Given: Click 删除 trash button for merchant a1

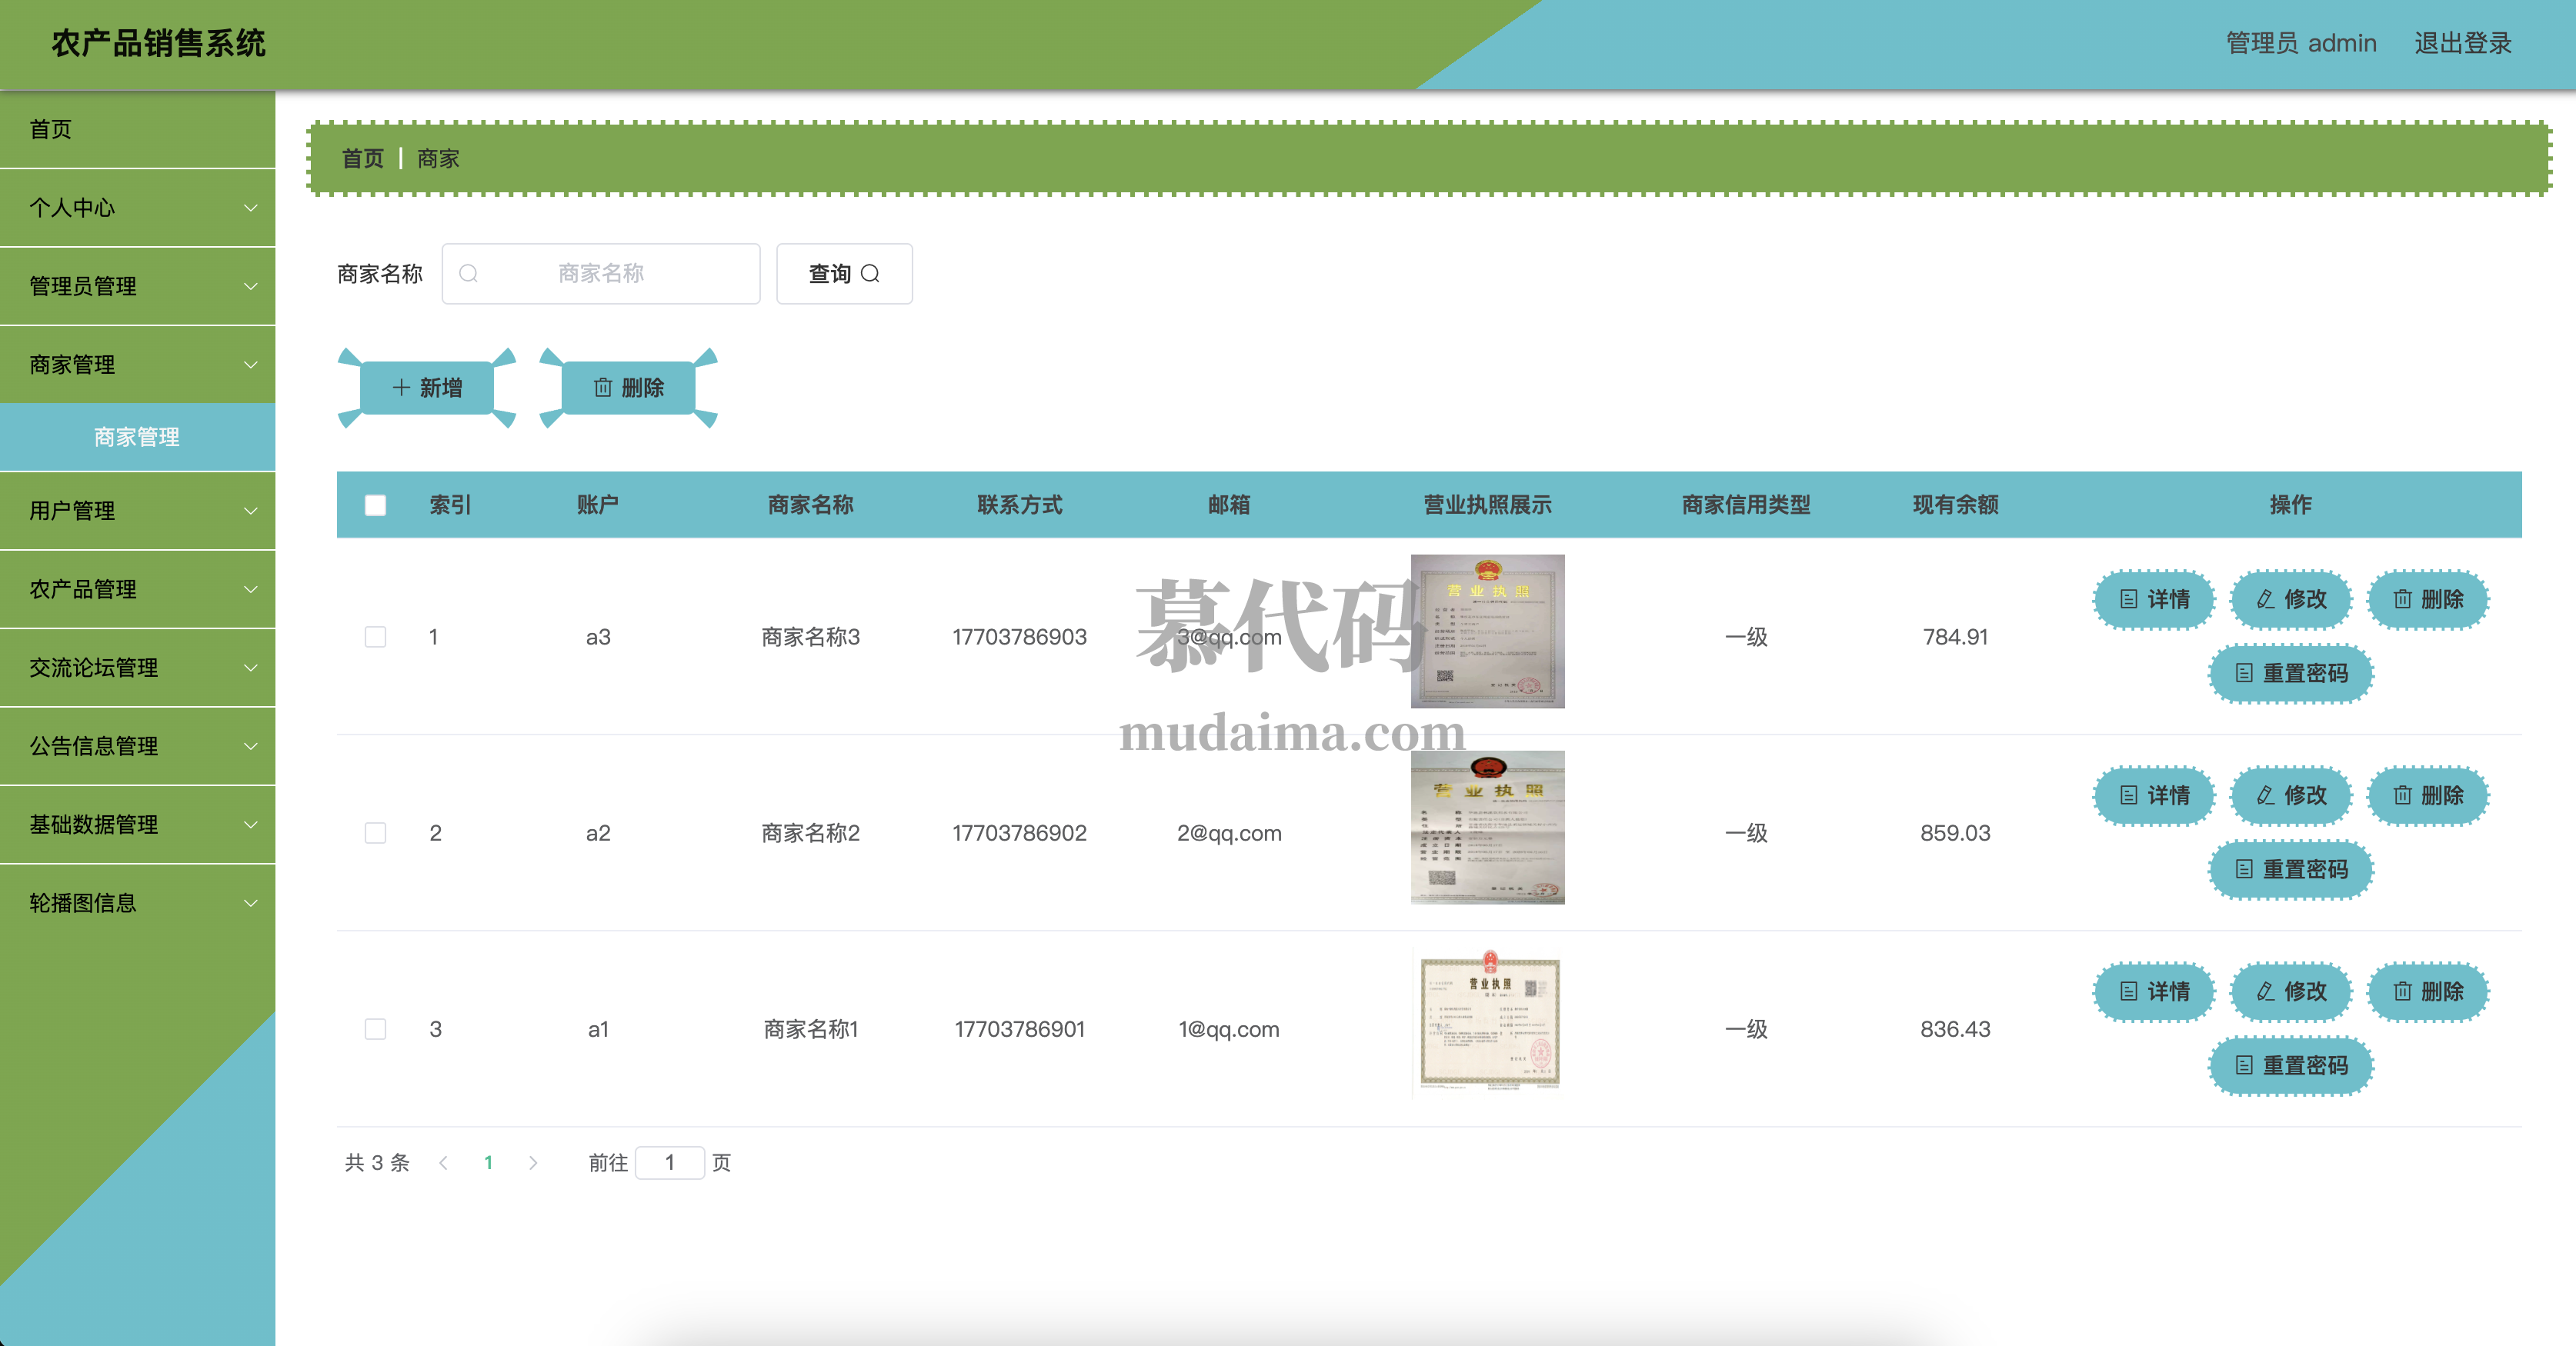Looking at the screenshot, I should [x=2428, y=991].
